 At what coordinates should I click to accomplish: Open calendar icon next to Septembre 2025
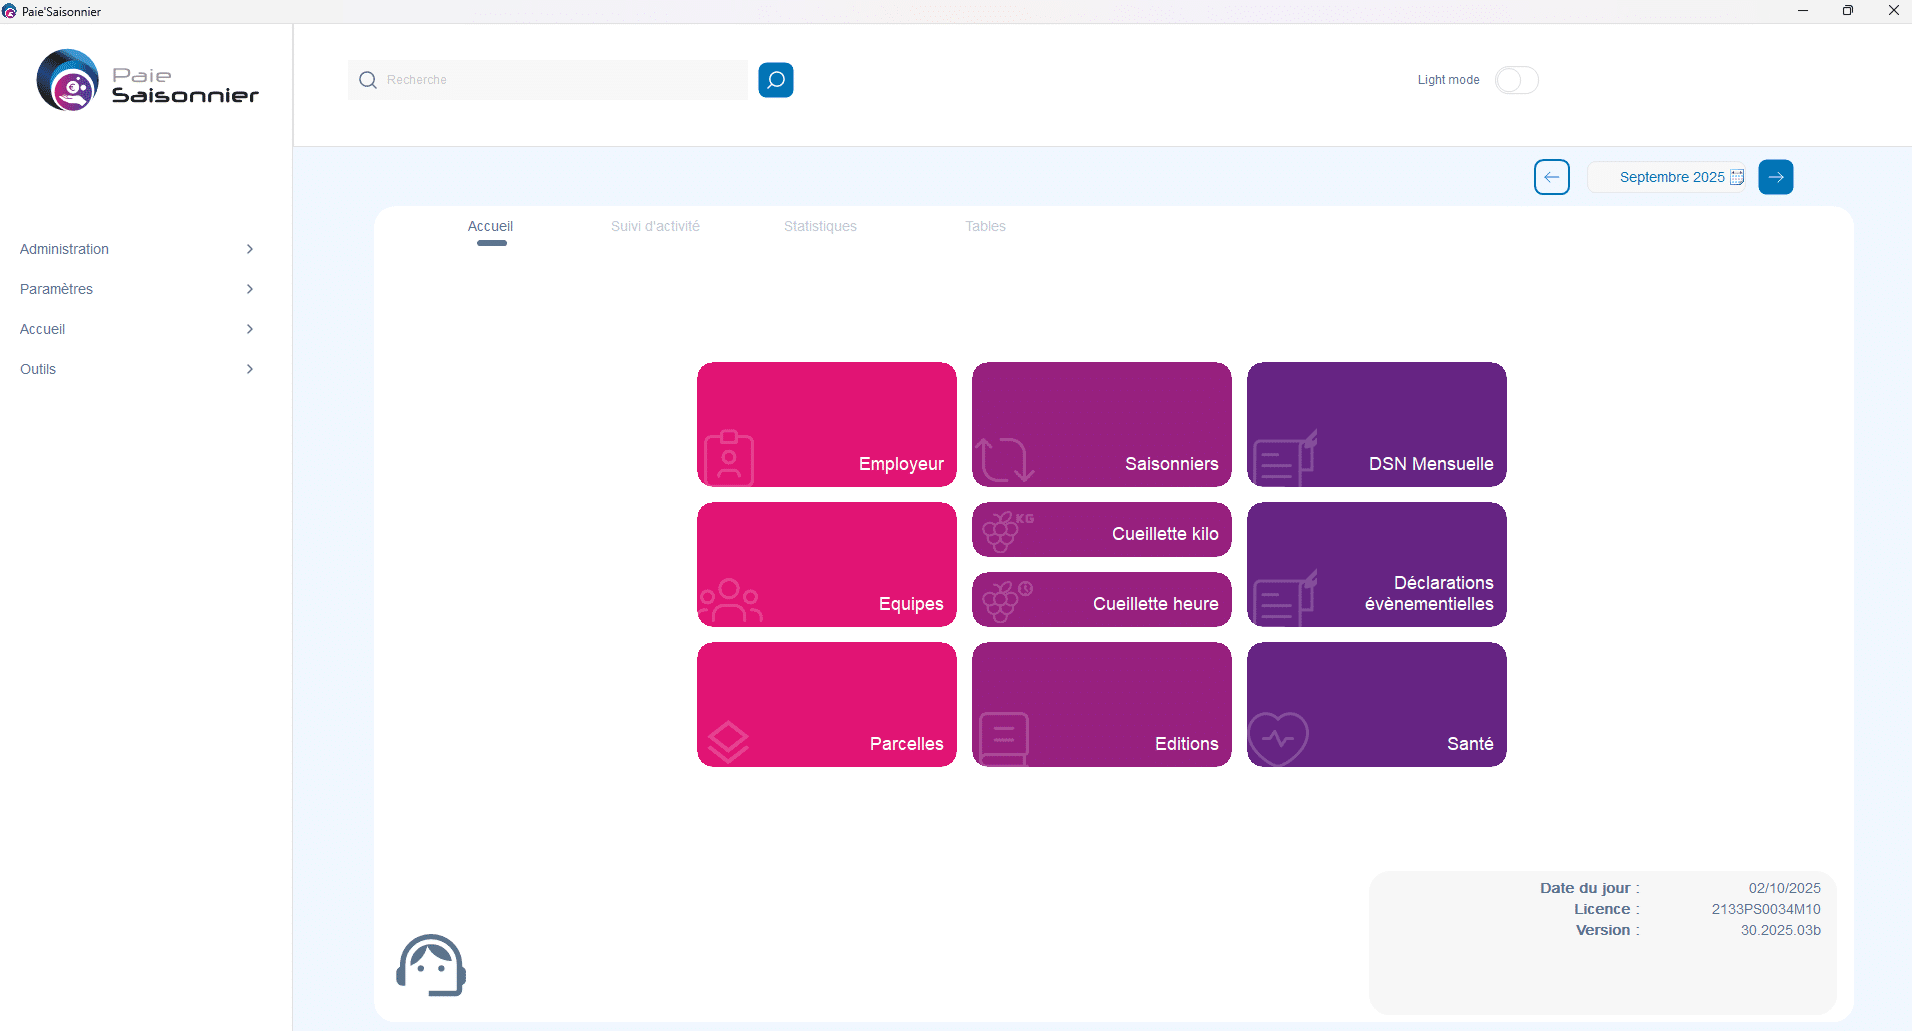tap(1737, 177)
